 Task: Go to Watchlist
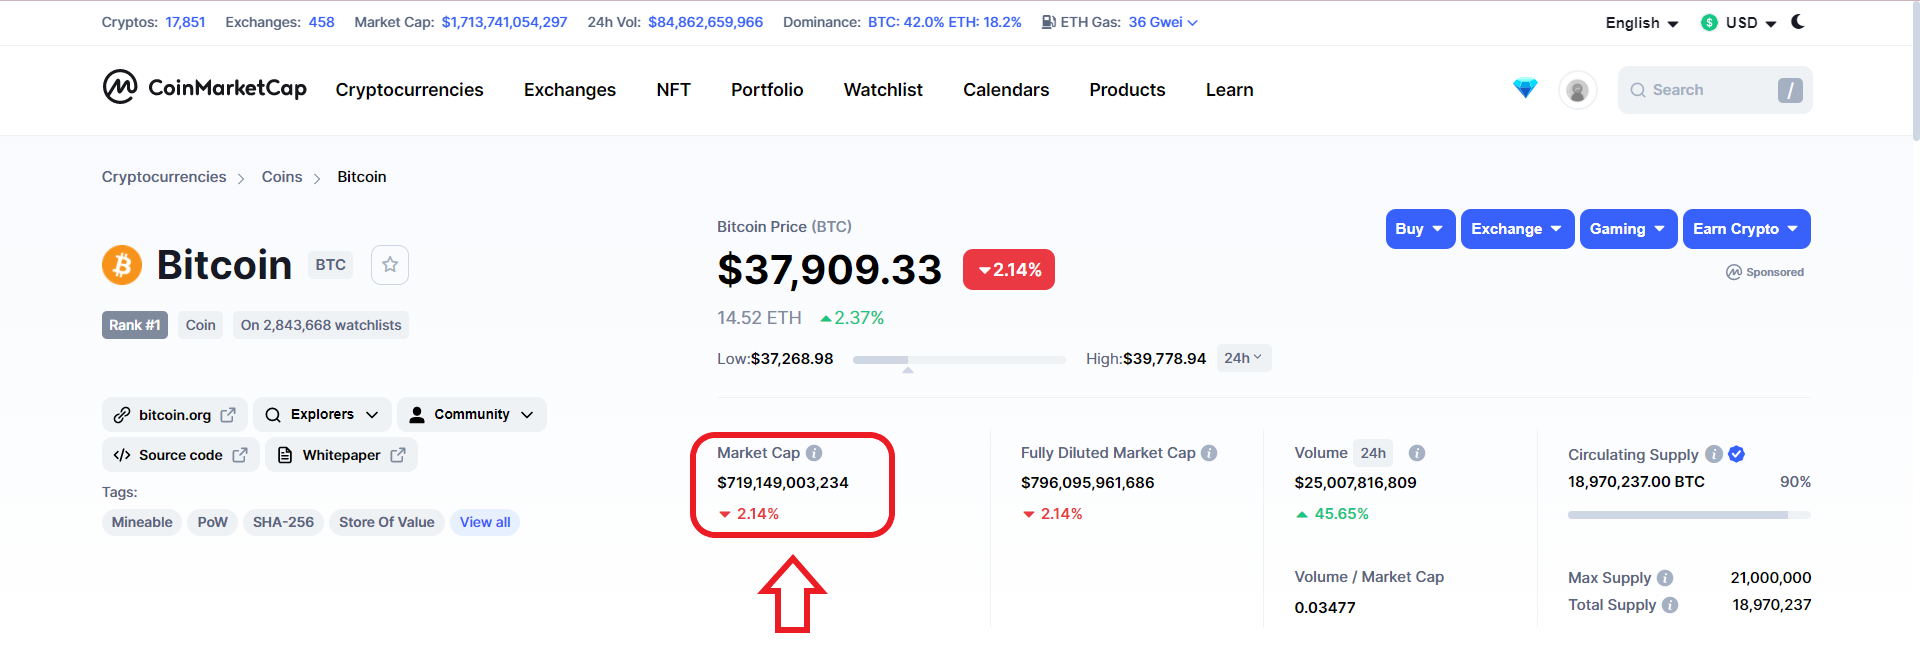[x=883, y=90]
